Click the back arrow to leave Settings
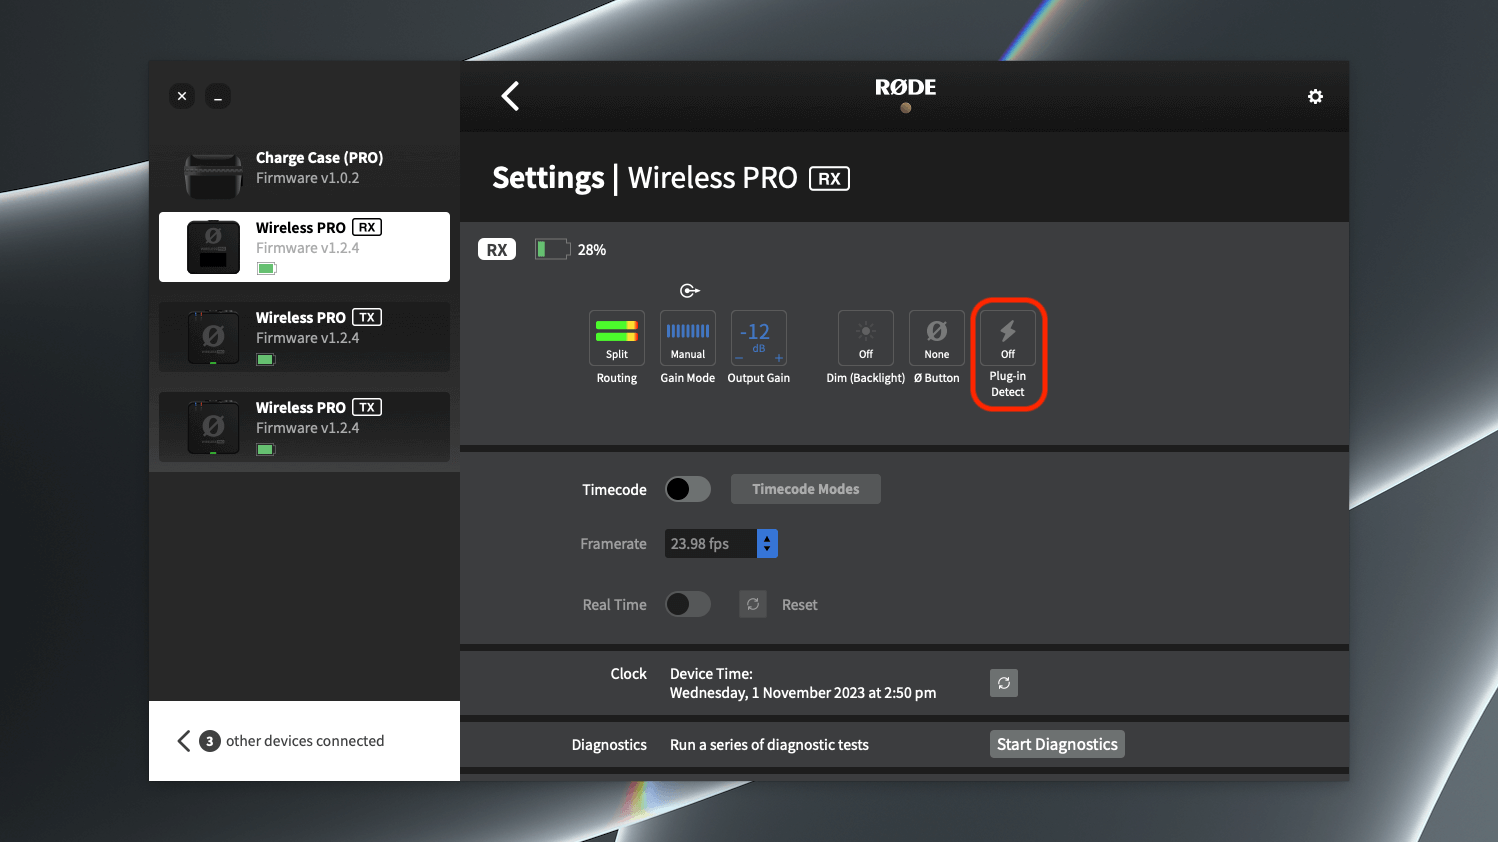The image size is (1498, 842). tap(510, 96)
